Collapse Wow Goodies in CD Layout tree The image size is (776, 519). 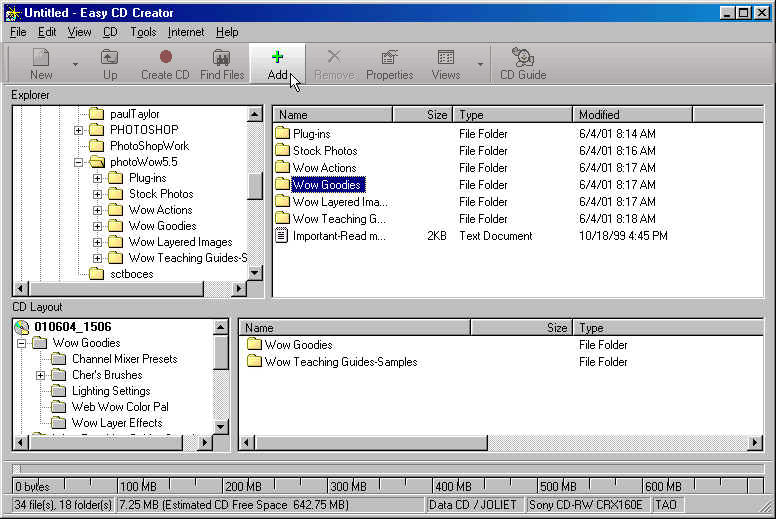point(21,343)
